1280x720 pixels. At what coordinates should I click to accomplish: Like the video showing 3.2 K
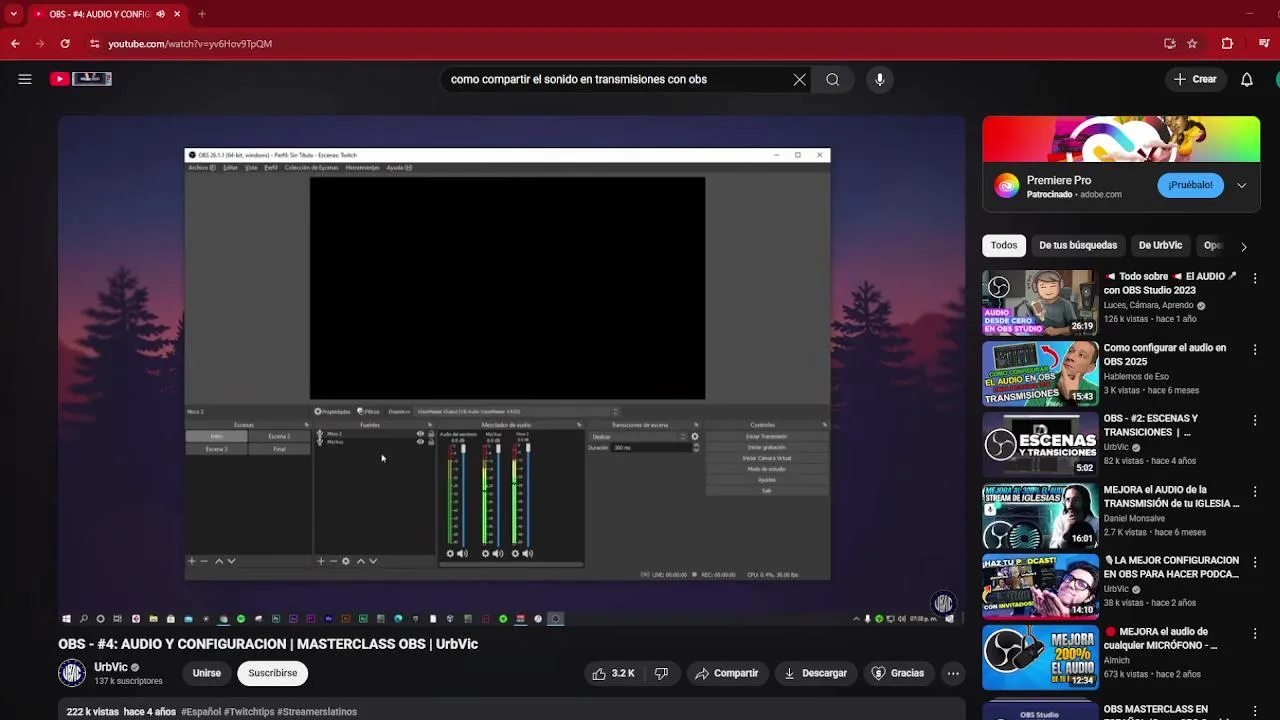613,673
